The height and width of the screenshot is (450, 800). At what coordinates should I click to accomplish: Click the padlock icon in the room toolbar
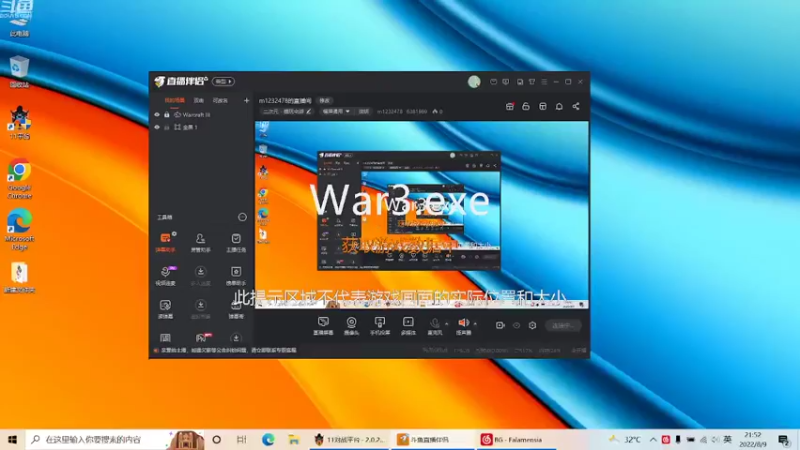click(x=526, y=106)
